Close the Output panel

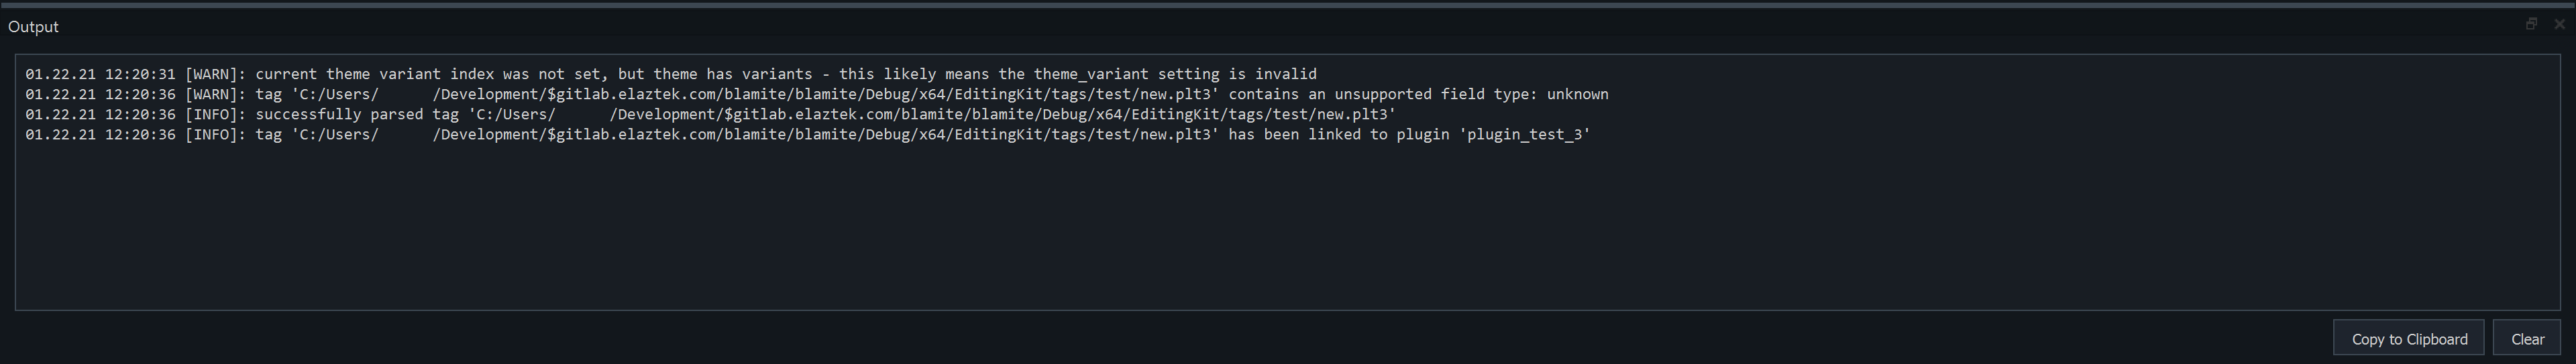pos(2559,24)
